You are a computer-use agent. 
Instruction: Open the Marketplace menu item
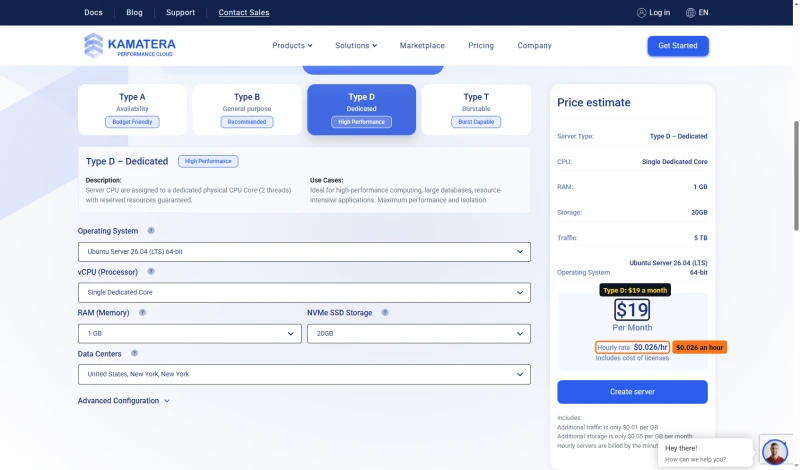[x=422, y=45]
